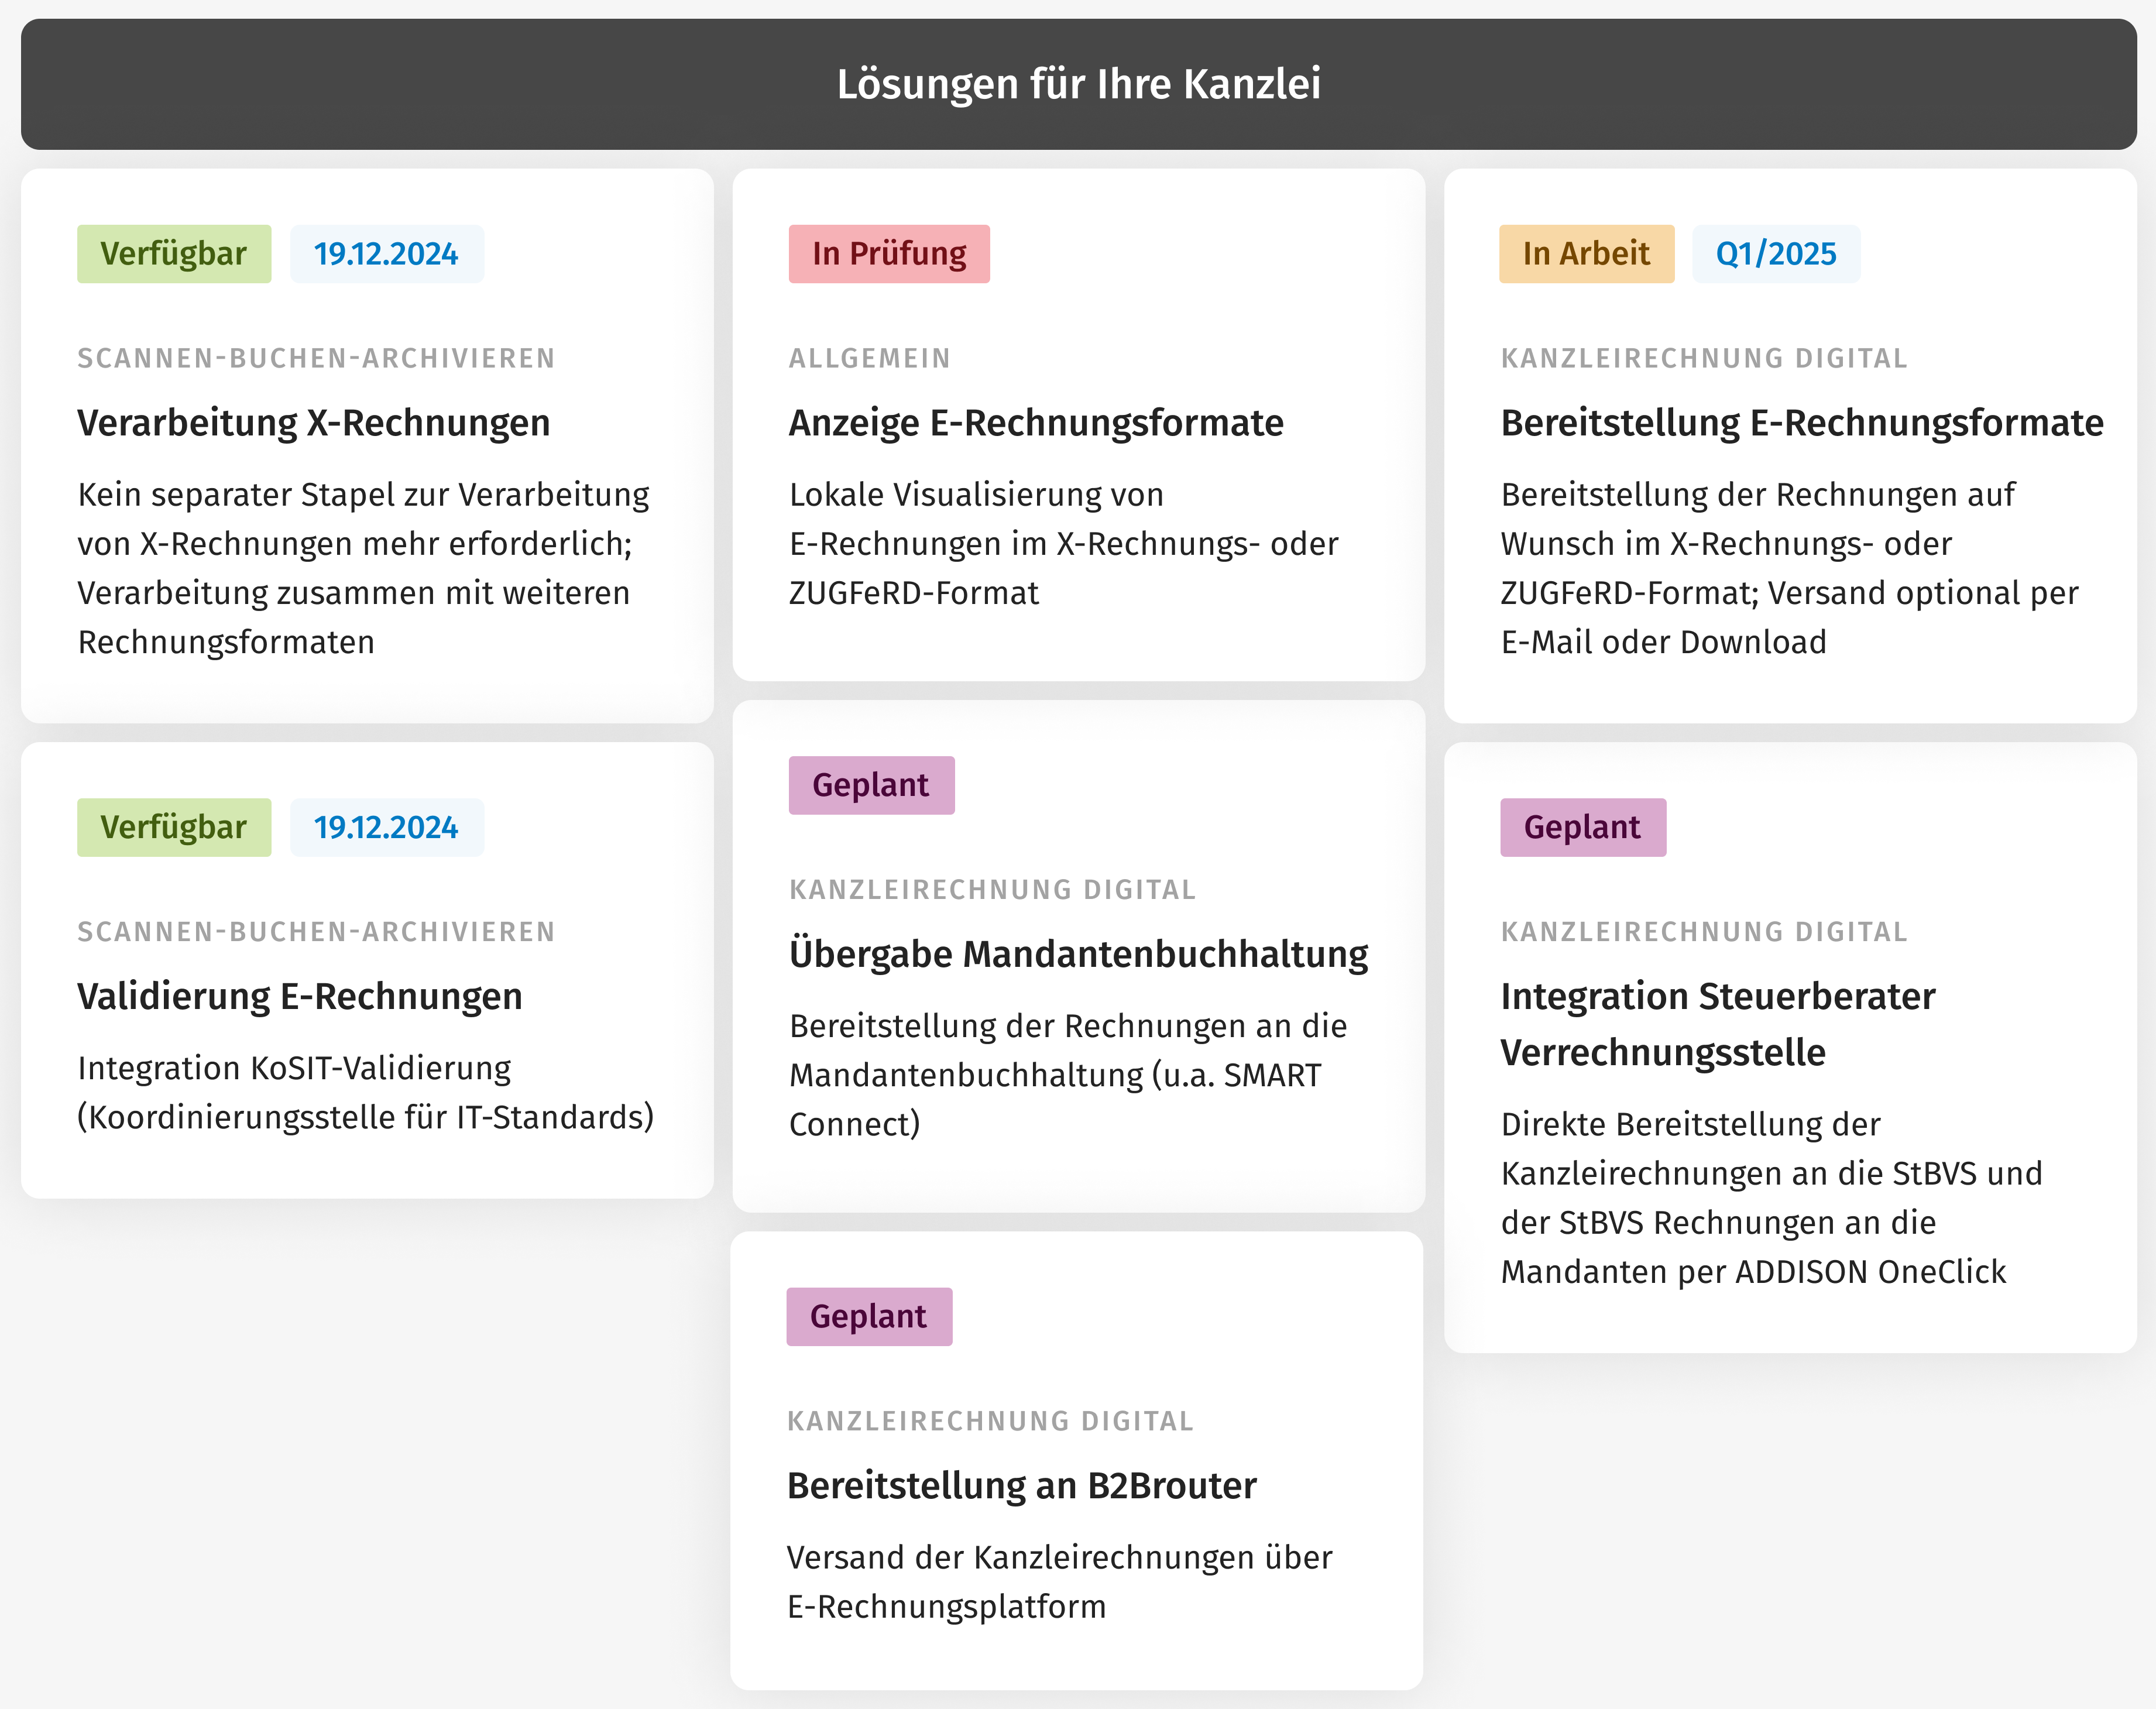Click the 19.12.2024 tag on Validierung E-Rechnungen card
This screenshot has height=1709, width=2156.
[x=387, y=827]
